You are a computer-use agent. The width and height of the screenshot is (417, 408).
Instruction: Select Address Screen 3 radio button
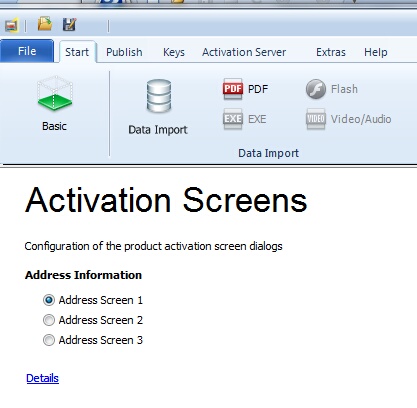pyautogui.click(x=49, y=340)
